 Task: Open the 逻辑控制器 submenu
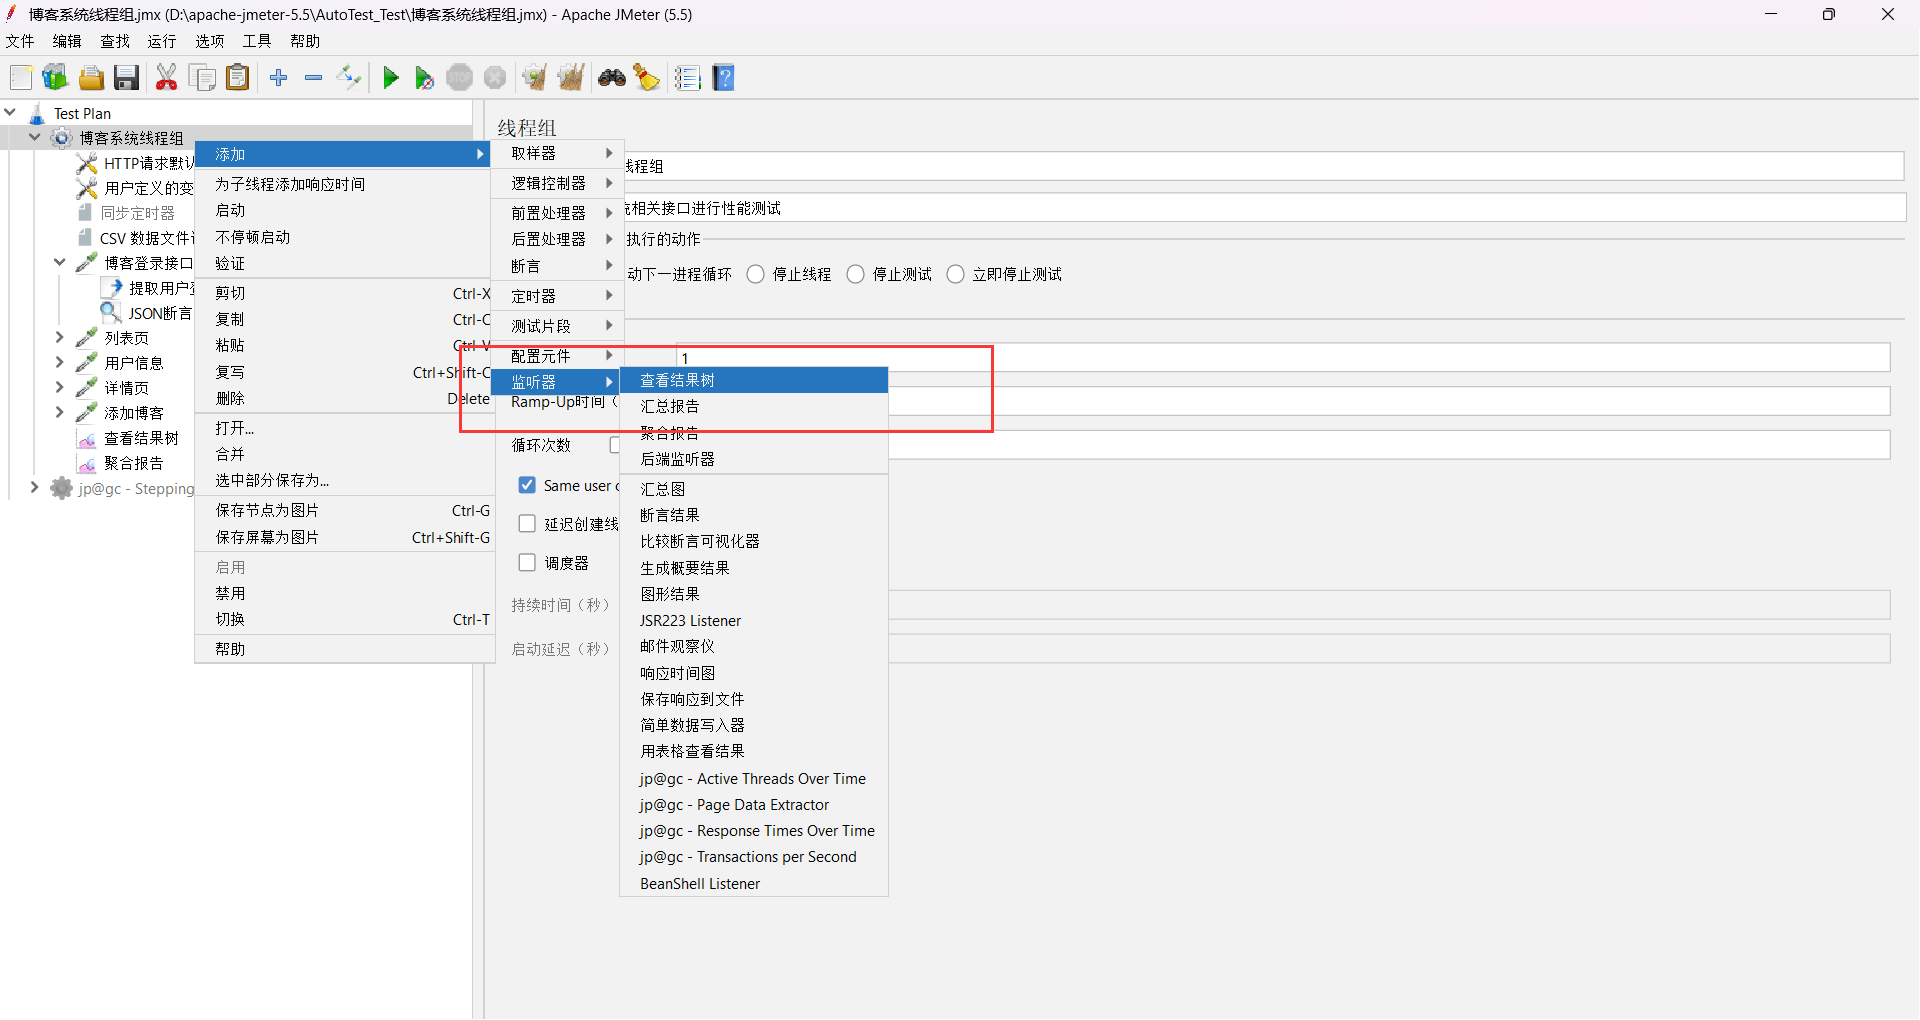pos(557,184)
